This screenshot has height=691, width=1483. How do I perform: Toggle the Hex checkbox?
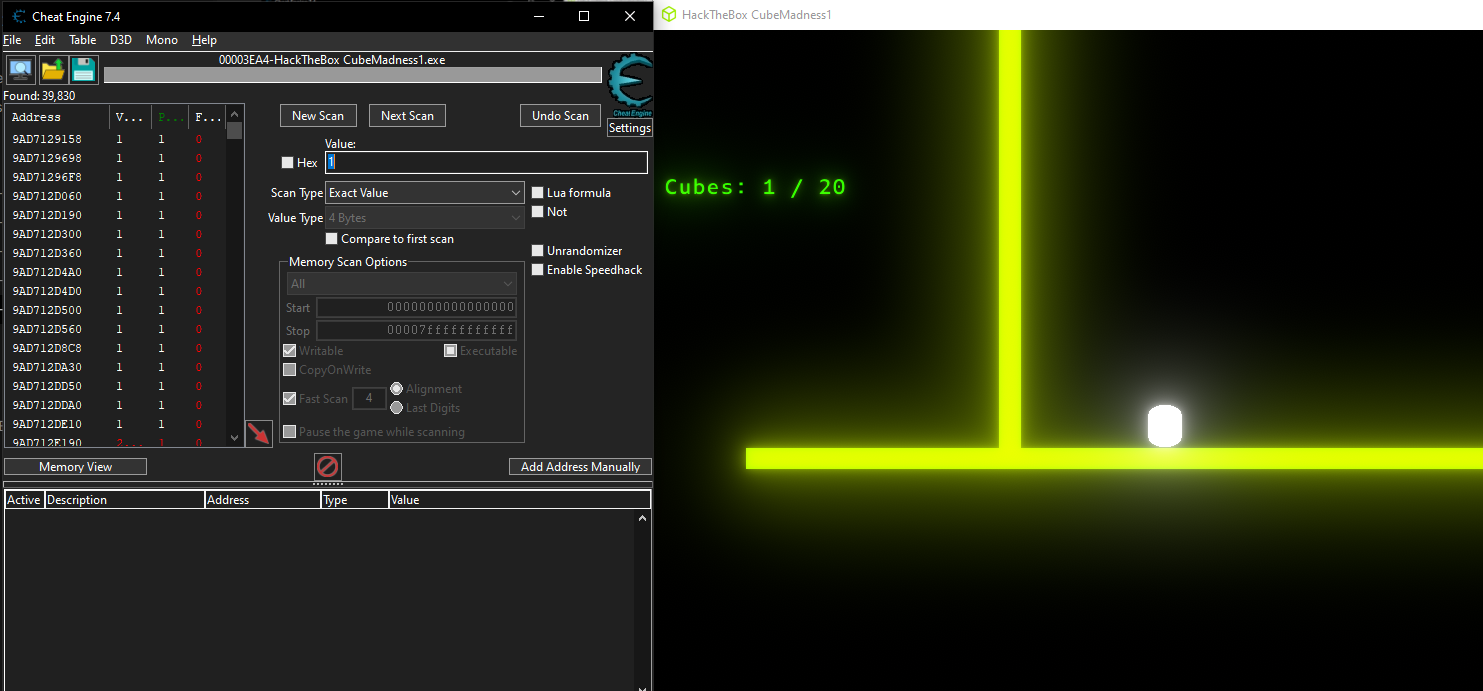tap(288, 163)
